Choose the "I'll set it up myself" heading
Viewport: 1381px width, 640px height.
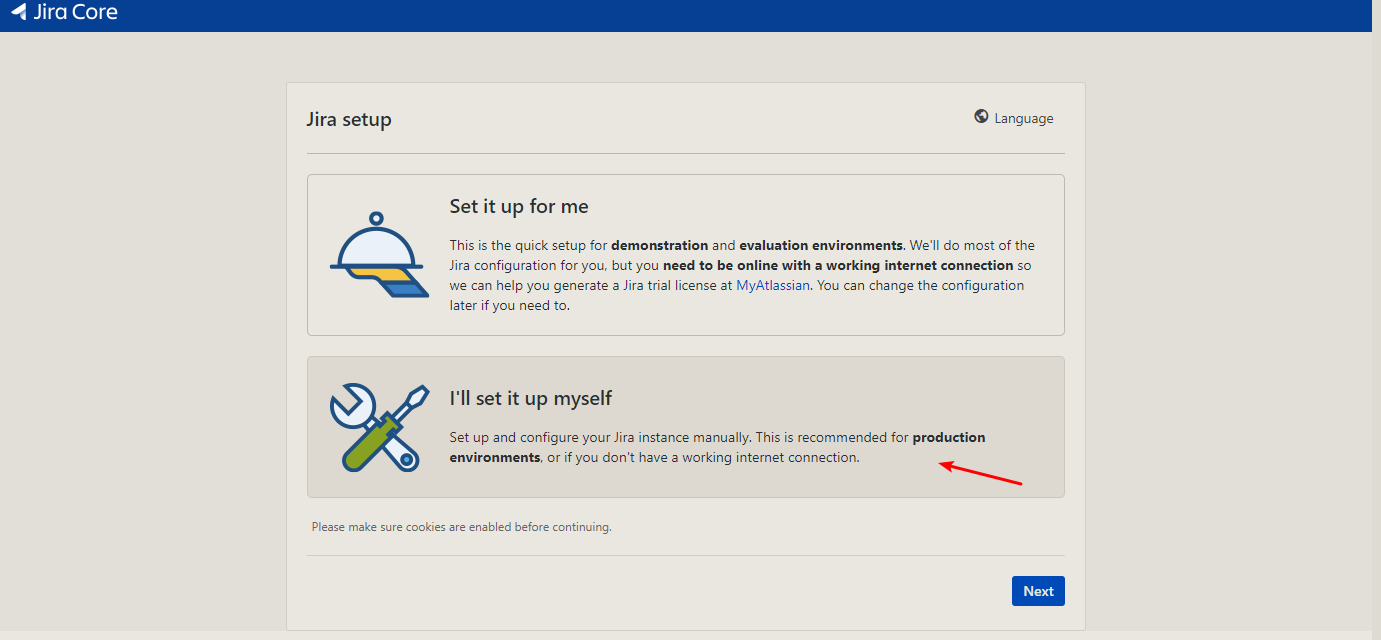(x=530, y=399)
